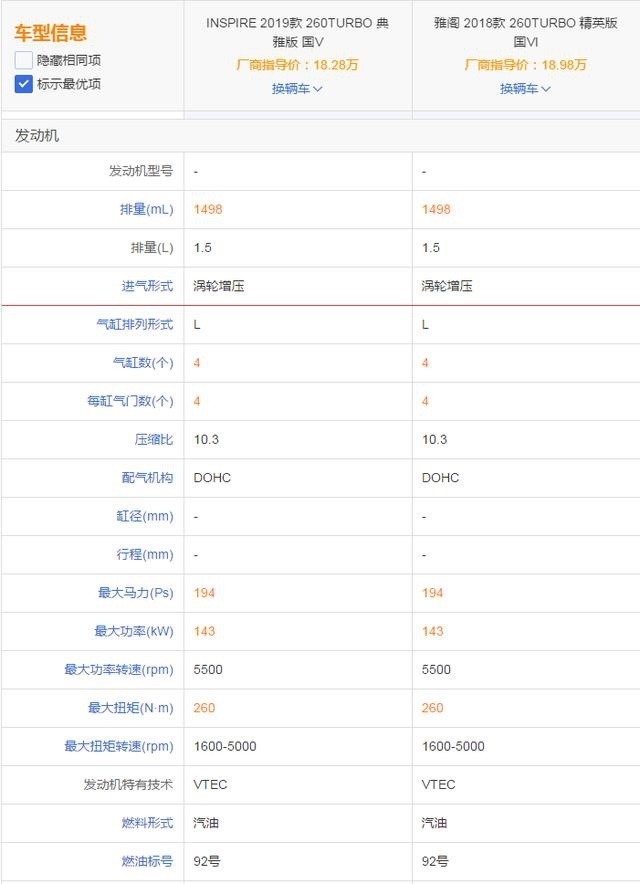Screen dimensions: 640x884
Task: Click INSPIRE's 汽油 fuel type value
Action: [x=206, y=823]
